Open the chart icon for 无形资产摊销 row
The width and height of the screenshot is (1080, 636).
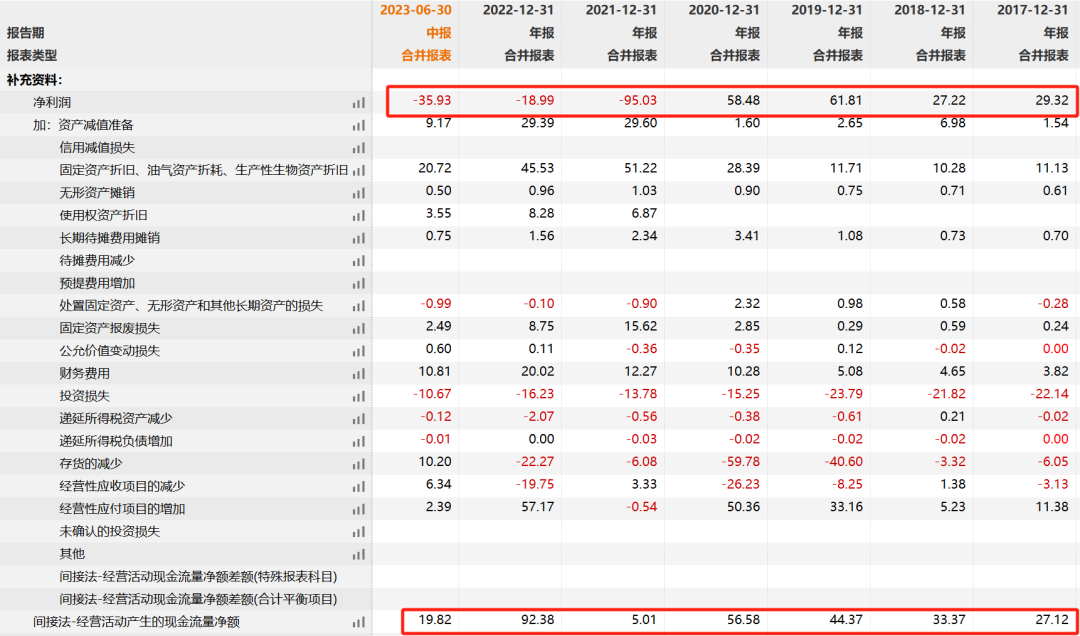(x=358, y=193)
